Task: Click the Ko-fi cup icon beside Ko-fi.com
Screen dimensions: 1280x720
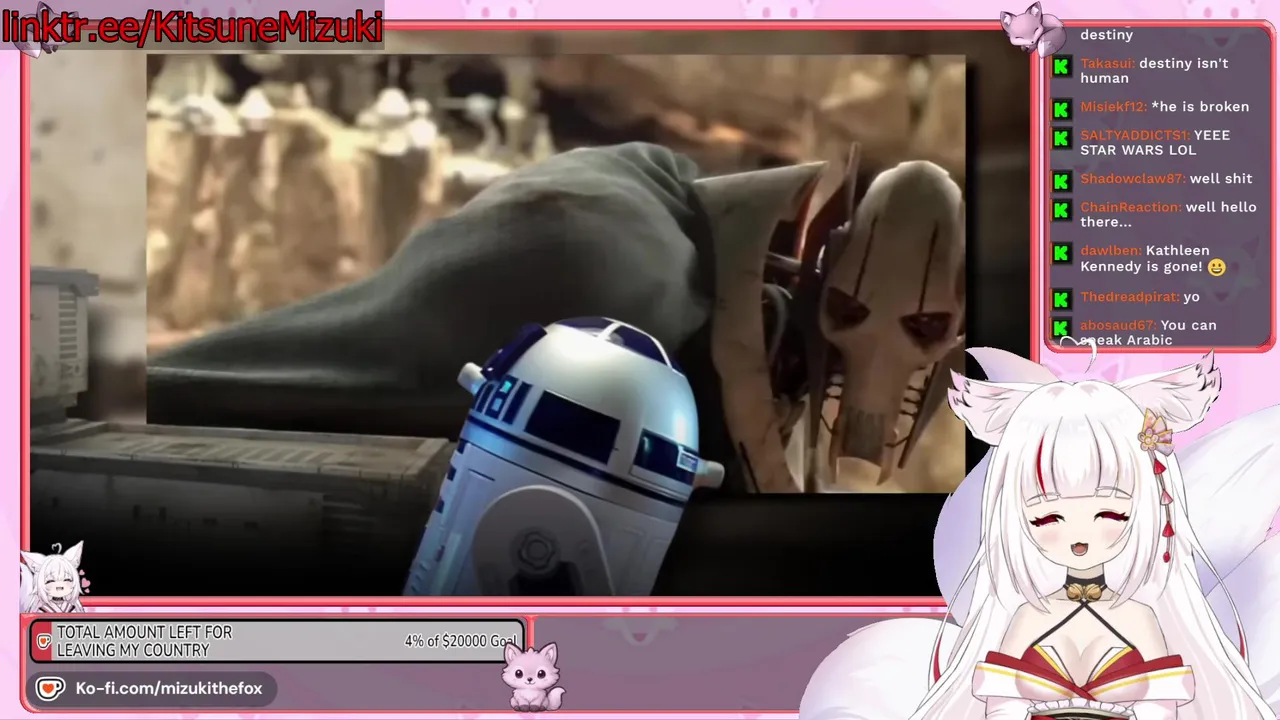Action: click(50, 688)
